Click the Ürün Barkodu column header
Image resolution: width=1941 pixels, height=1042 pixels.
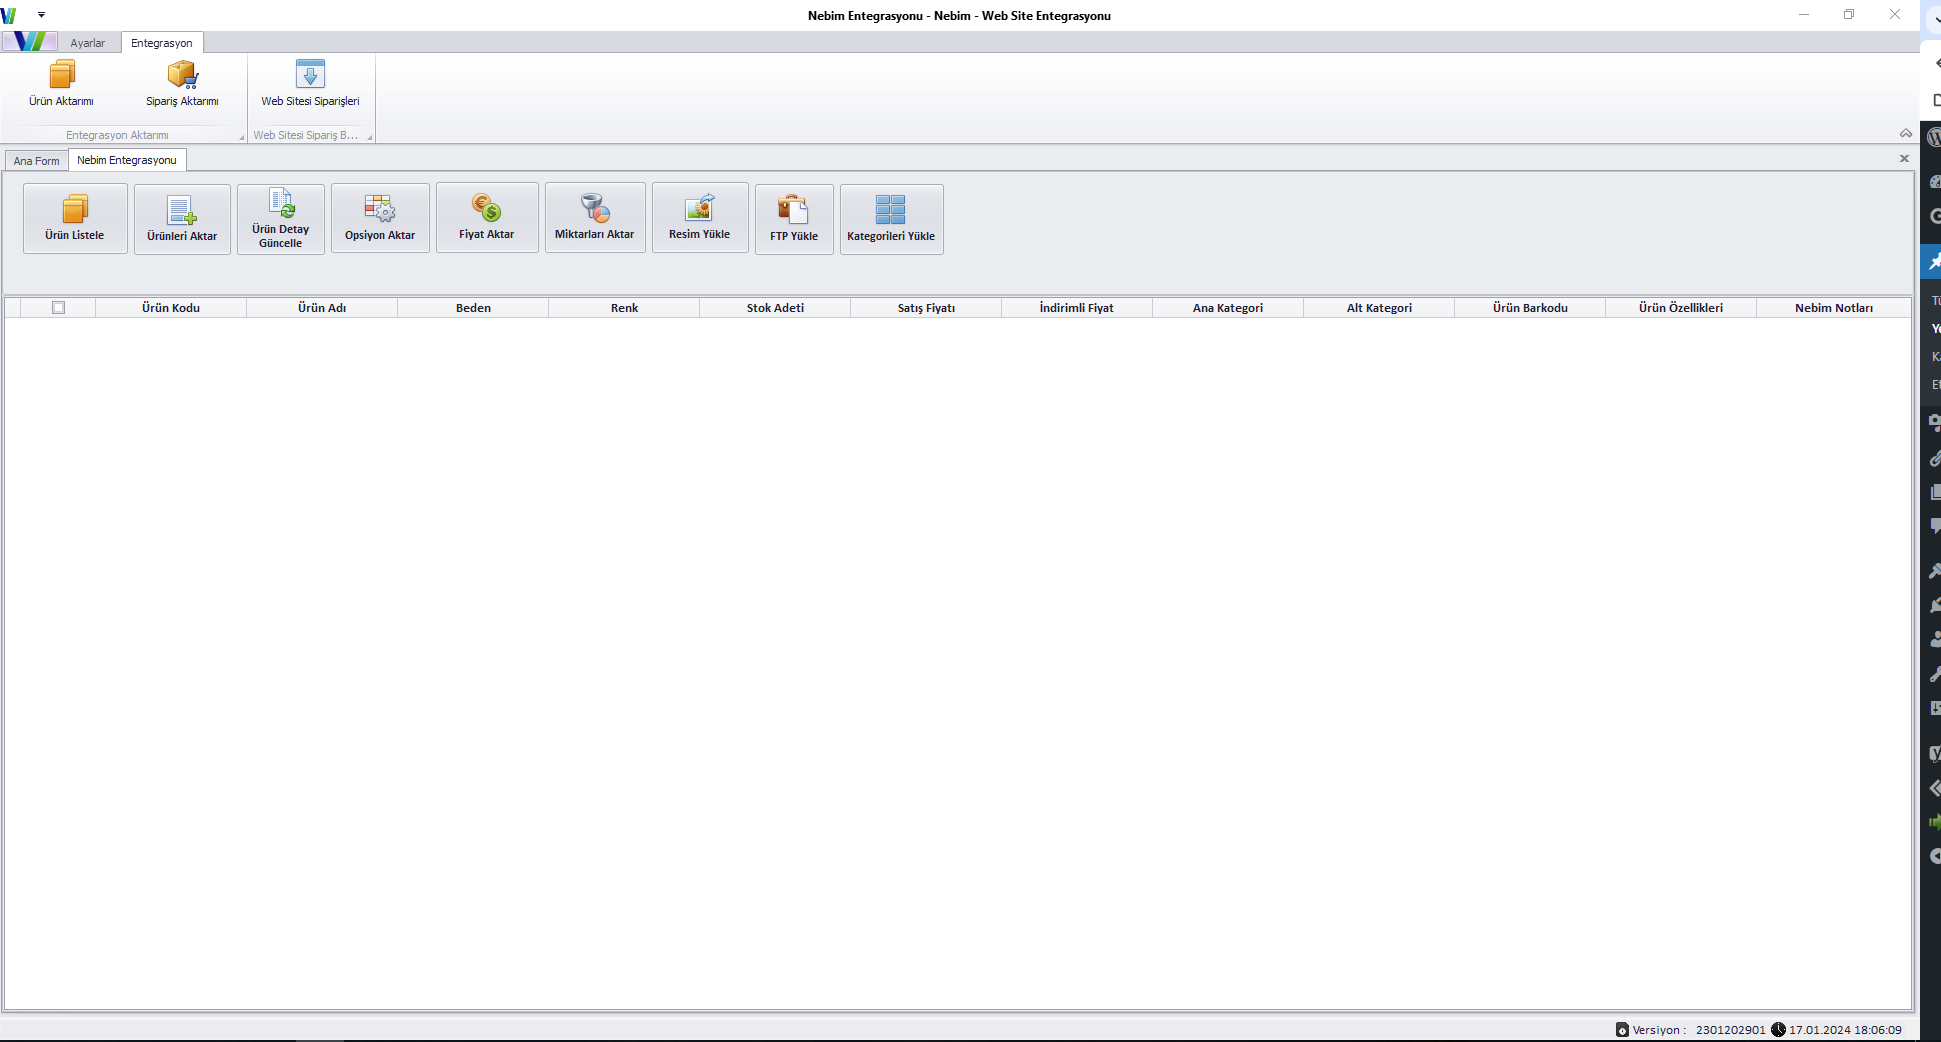(1530, 308)
